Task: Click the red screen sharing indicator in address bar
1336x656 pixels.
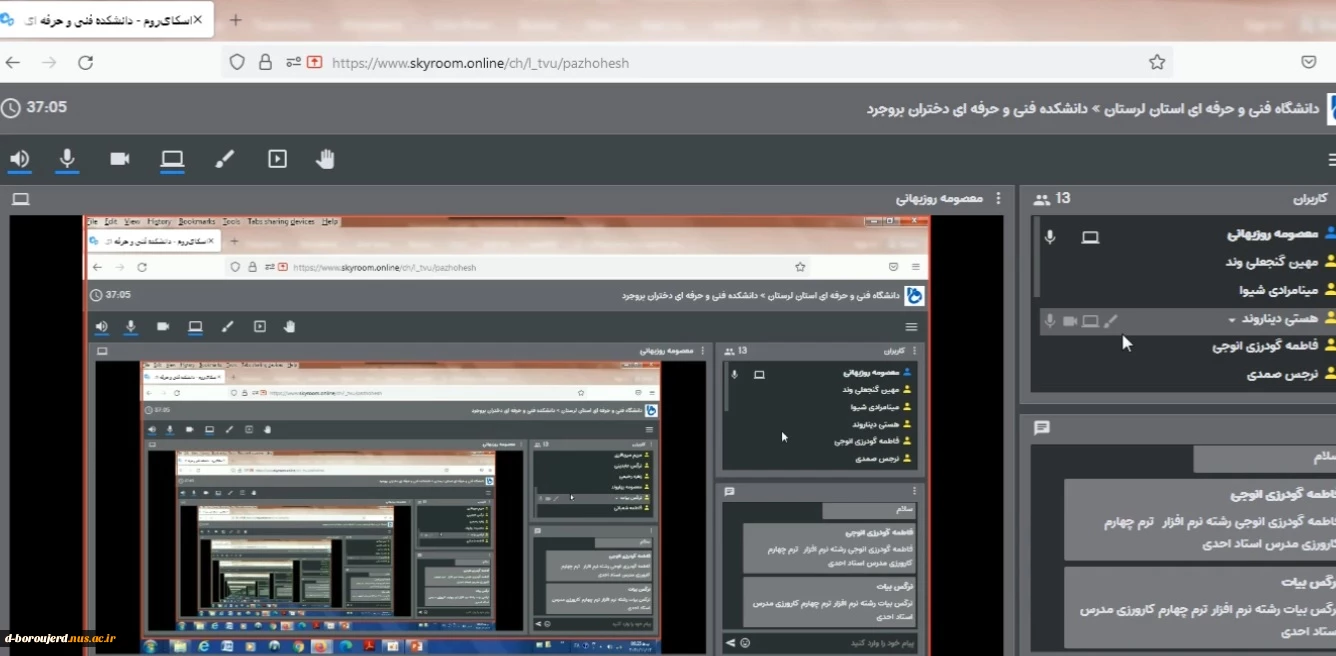Action: point(315,62)
